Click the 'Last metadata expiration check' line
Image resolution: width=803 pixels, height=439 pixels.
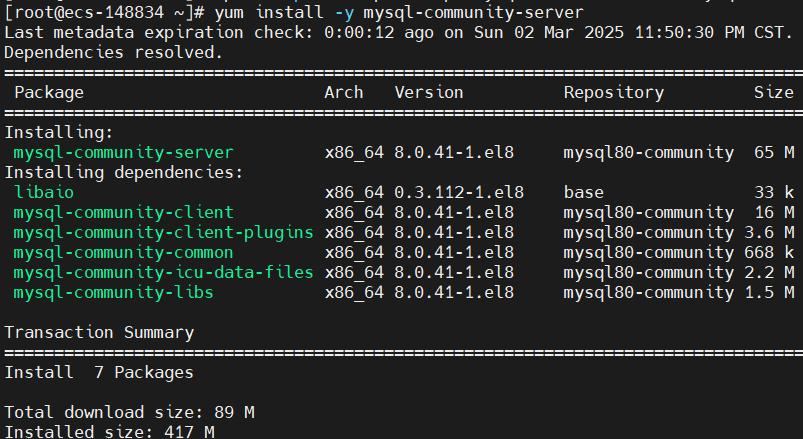[x=398, y=32]
